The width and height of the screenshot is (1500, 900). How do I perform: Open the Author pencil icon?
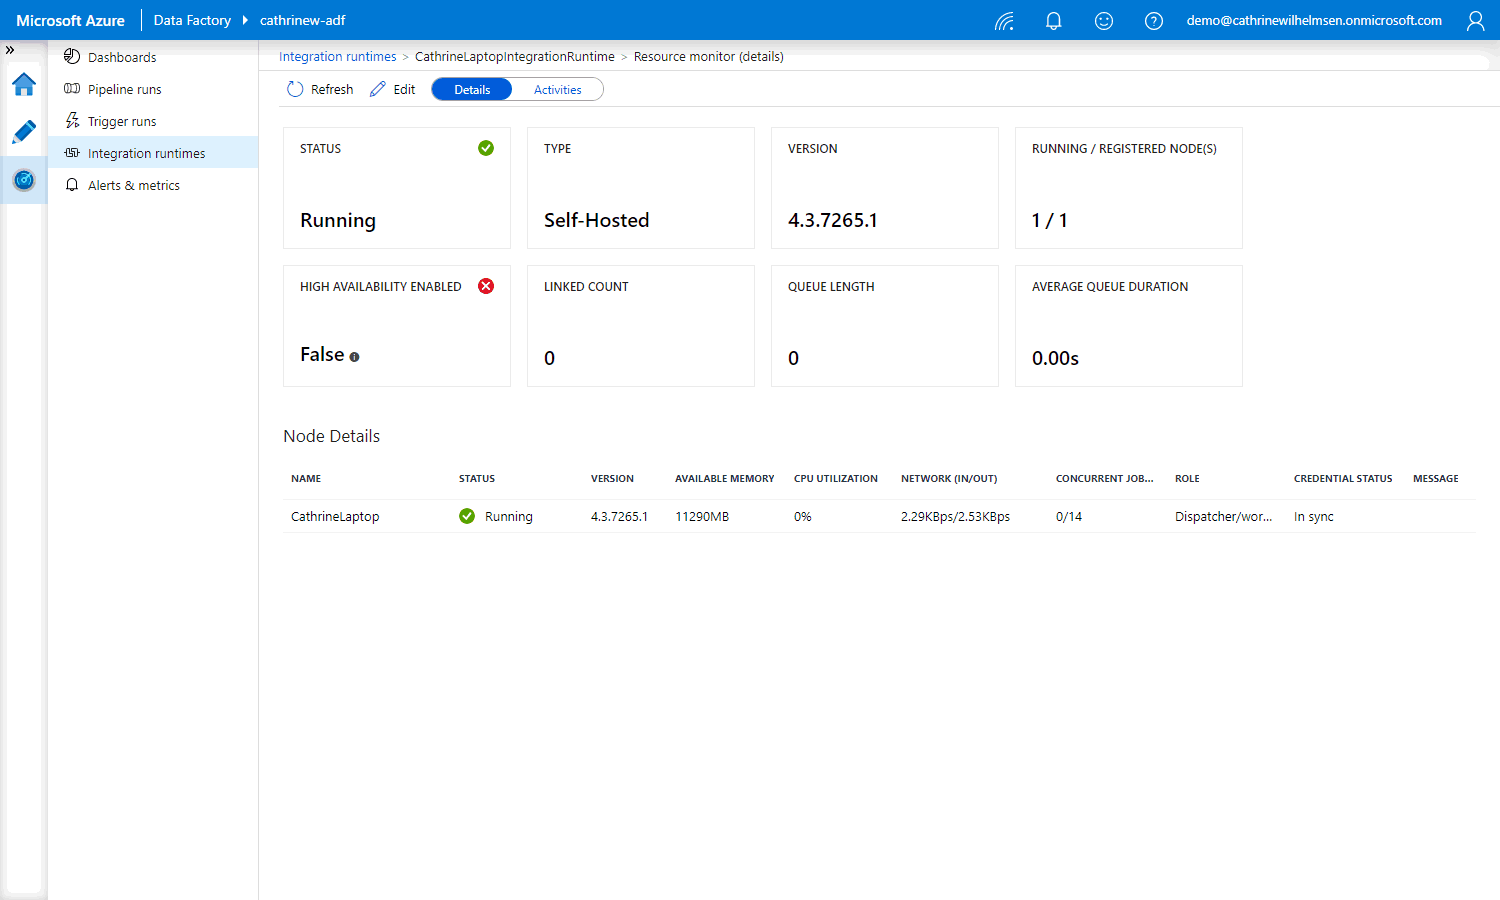pos(24,132)
